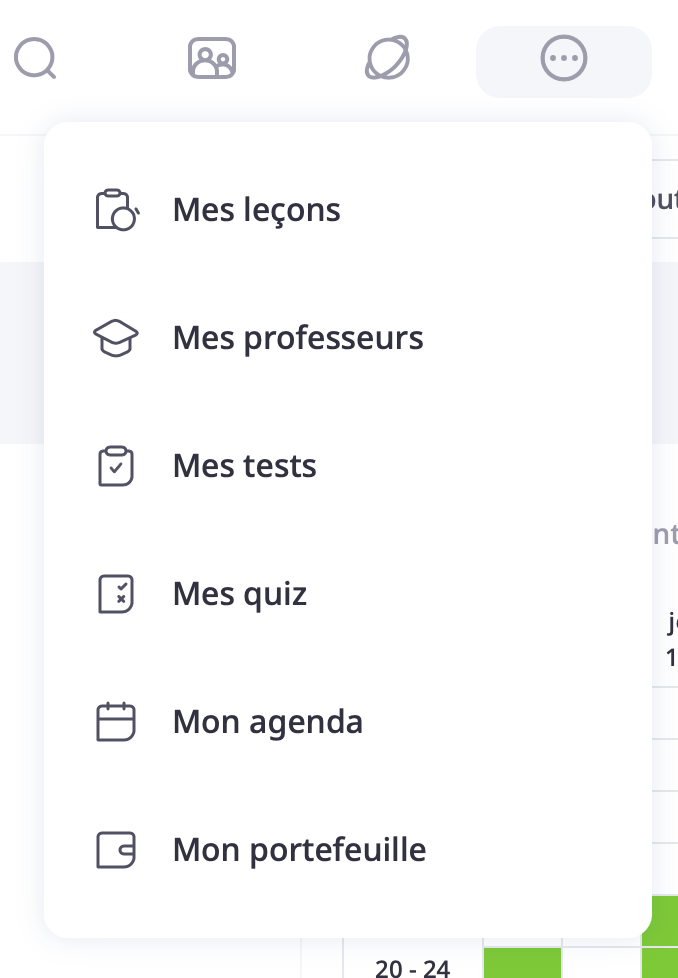Open the "Mon agenda" text label
The image size is (678, 978).
[x=267, y=722]
